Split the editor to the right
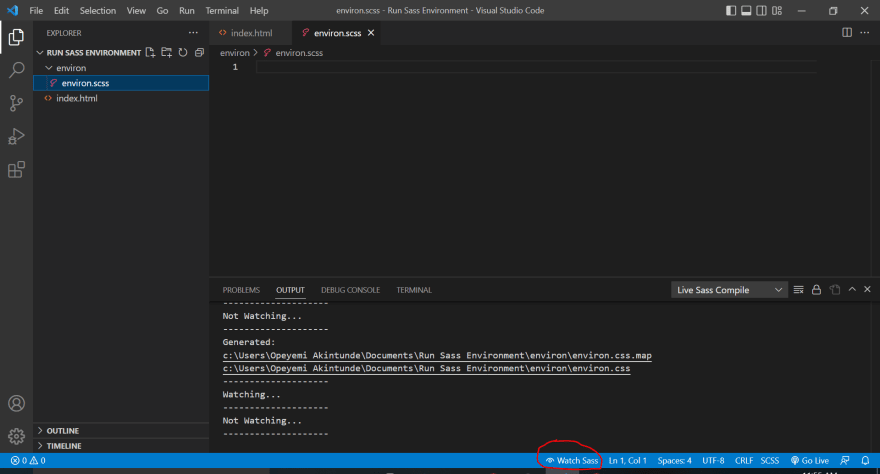880x474 pixels. pos(847,33)
